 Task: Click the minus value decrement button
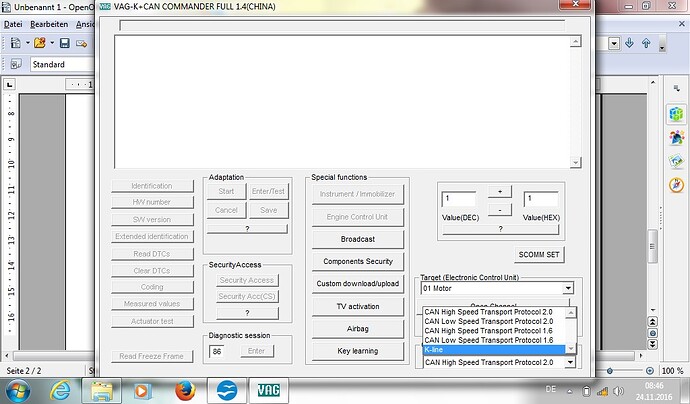point(500,210)
